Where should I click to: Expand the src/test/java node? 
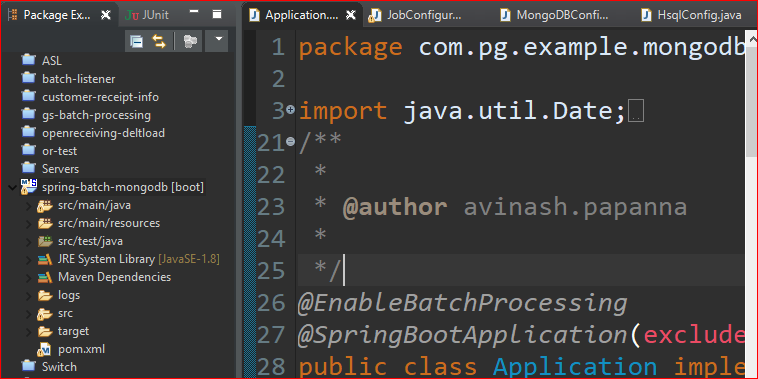click(x=29, y=241)
